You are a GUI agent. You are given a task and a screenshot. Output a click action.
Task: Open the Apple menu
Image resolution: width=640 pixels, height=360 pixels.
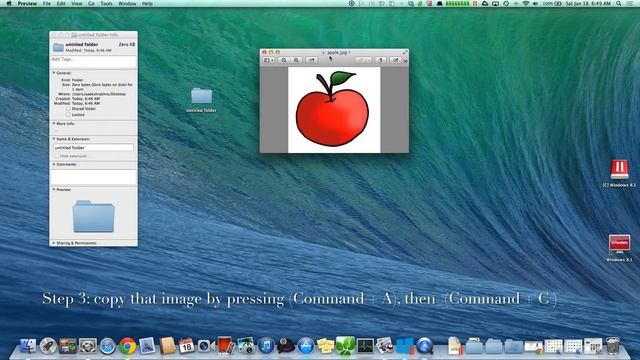pos(9,3)
